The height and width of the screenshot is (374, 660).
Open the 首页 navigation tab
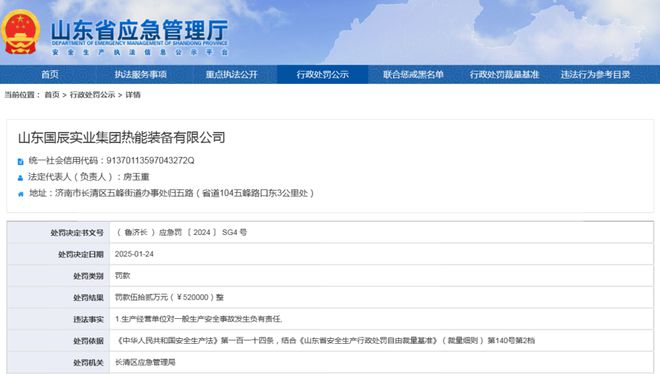point(50,74)
